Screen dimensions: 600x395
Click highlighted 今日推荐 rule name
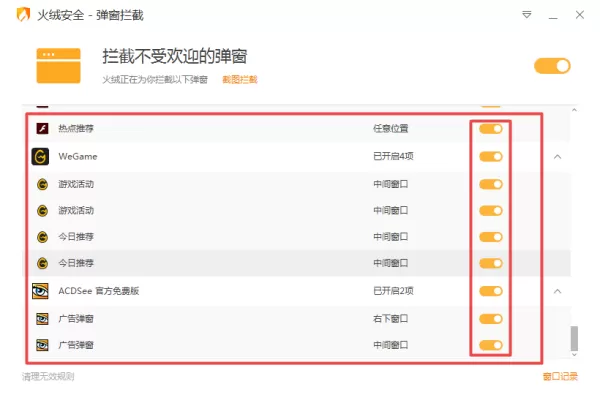76,263
